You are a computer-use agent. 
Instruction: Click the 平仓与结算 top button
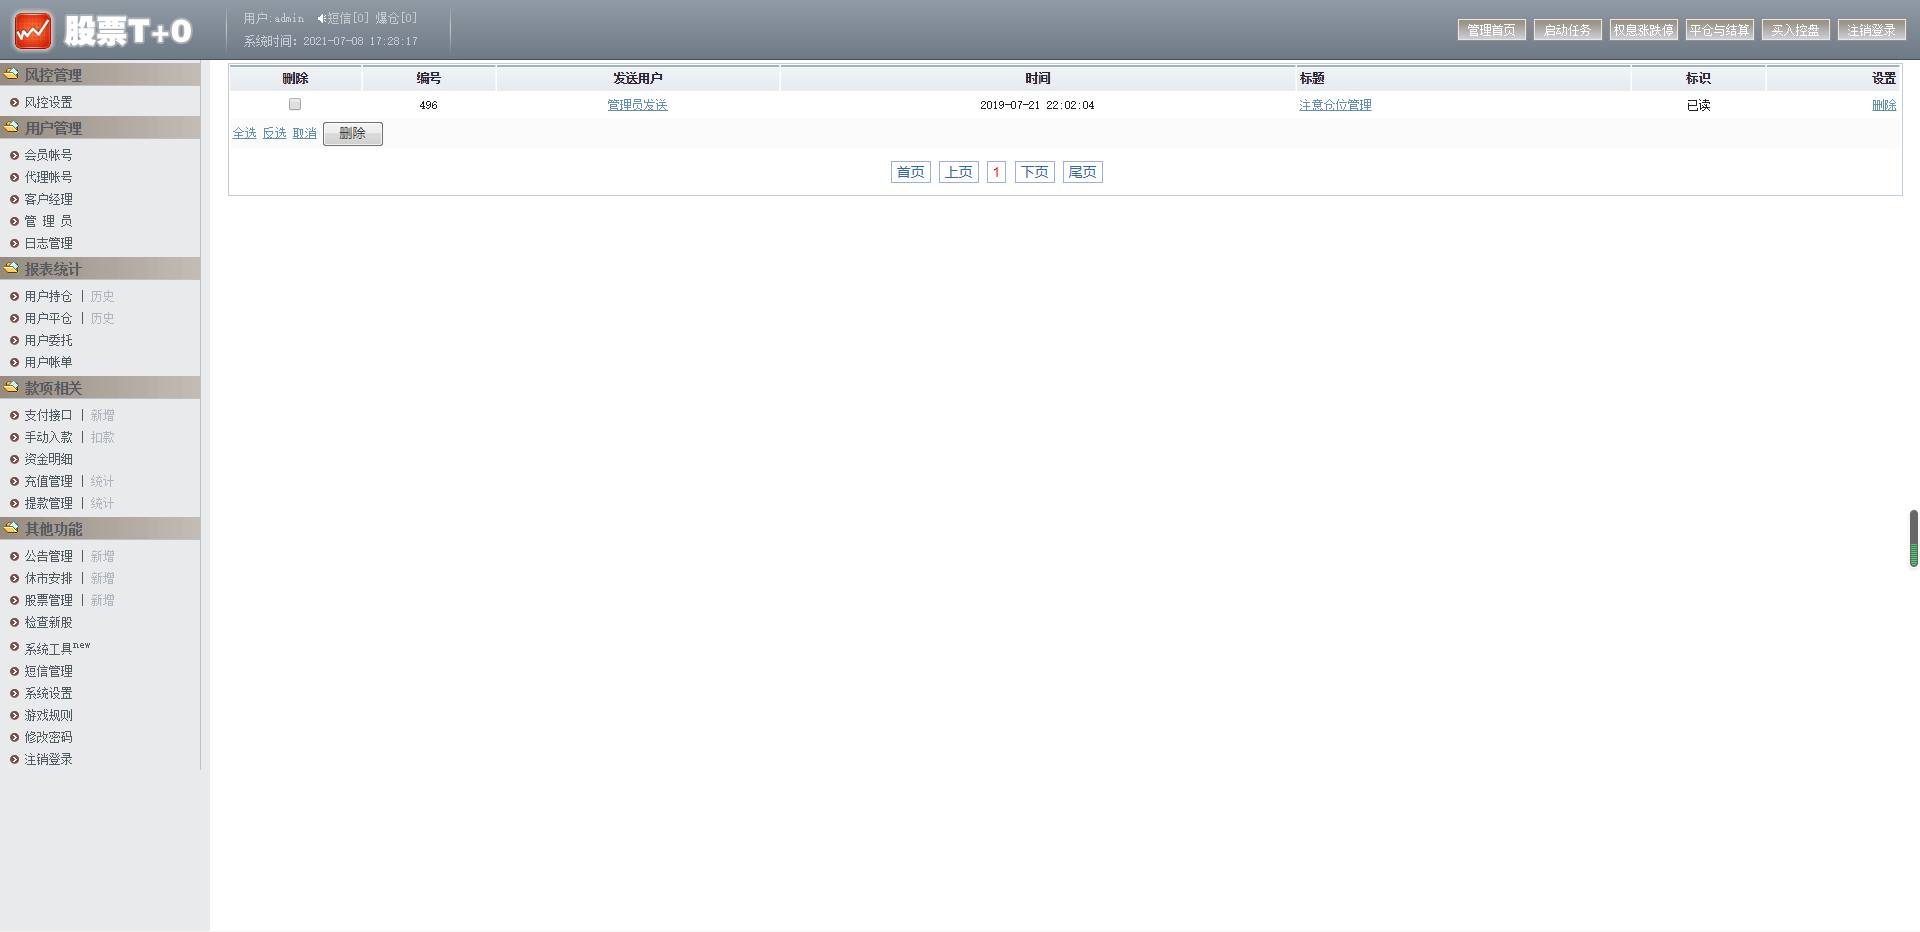click(x=1720, y=30)
